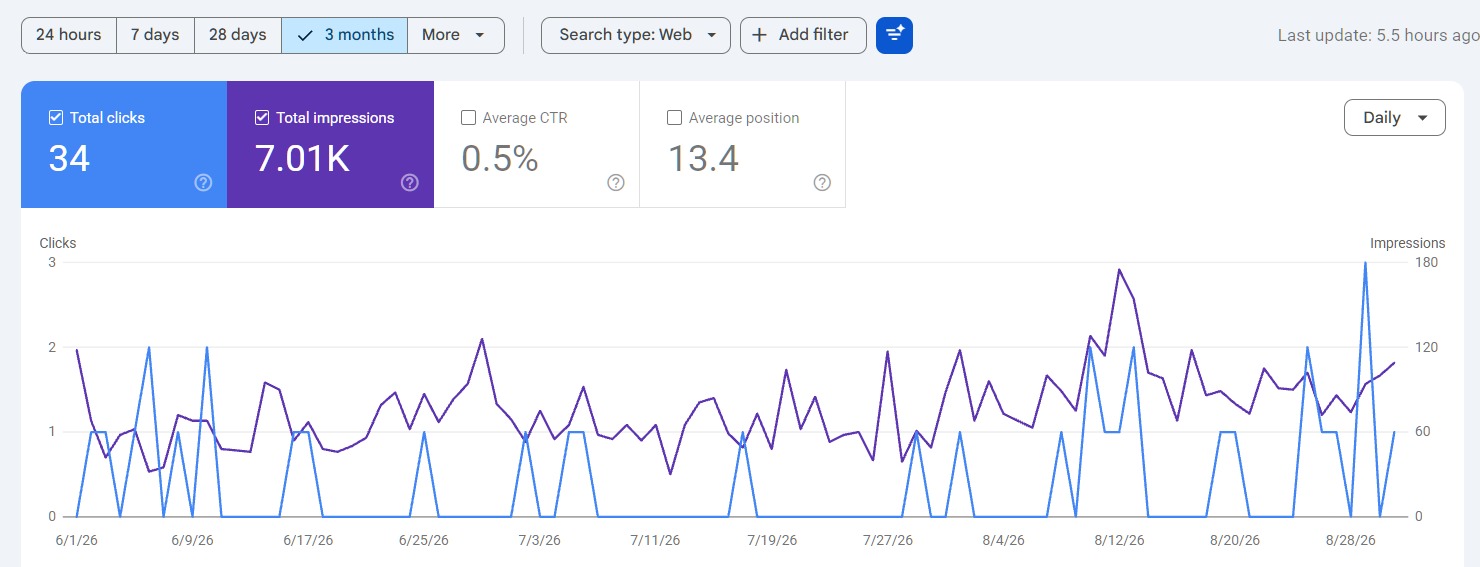The image size is (1480, 567).
Task: Click the 7/3/26 date label
Action: tap(540, 540)
